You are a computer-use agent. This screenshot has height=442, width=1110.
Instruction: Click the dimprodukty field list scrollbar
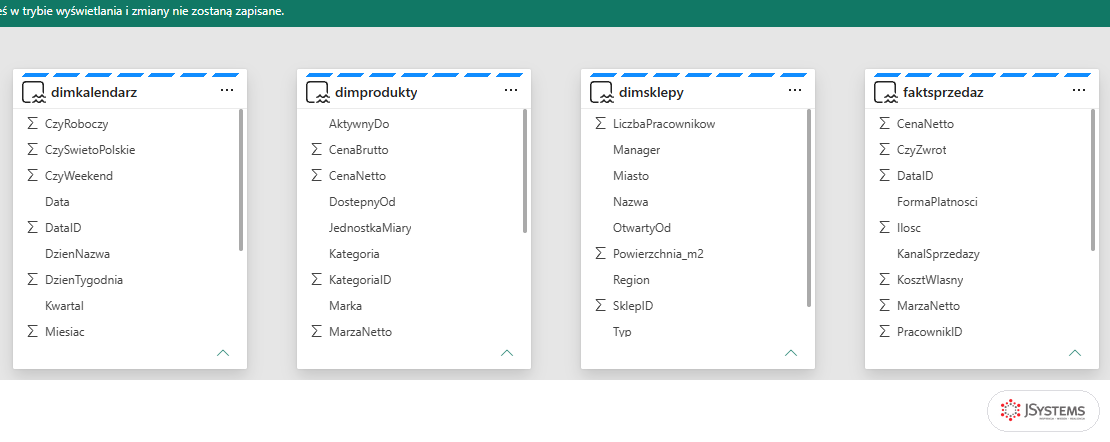pos(525,171)
